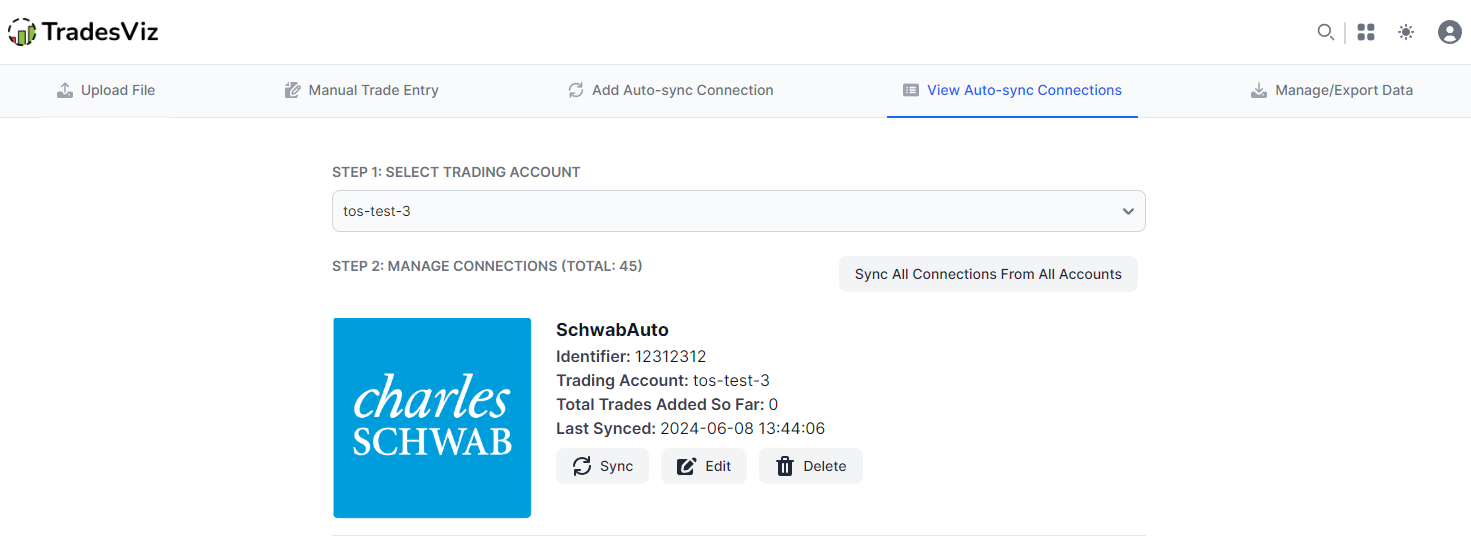This screenshot has height=541, width=1471.
Task: Expand the trading account dropdown chevron
Action: point(1128,212)
